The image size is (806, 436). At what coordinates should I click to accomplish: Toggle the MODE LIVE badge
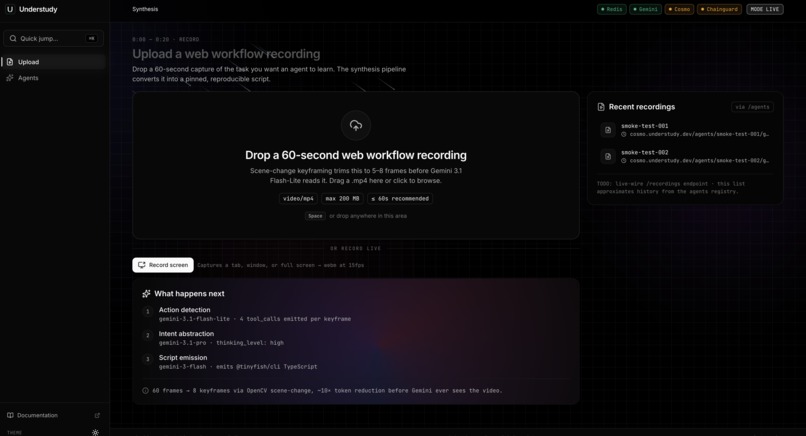coord(764,9)
